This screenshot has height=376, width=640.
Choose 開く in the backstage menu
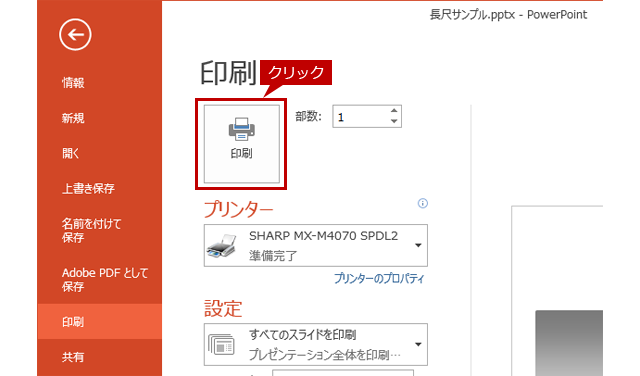coord(71,154)
